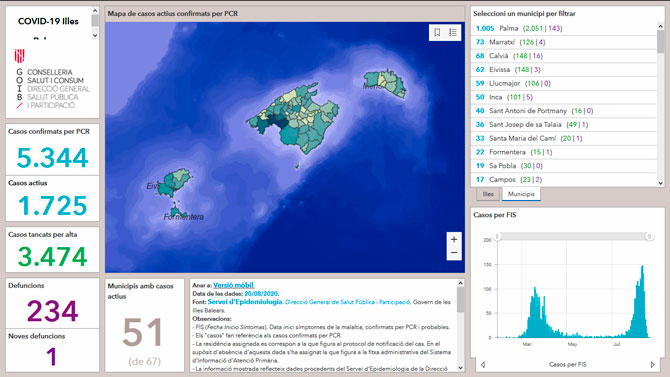Switch to the Illes tab
Image resolution: width=670 pixels, height=377 pixels.
[x=488, y=194]
